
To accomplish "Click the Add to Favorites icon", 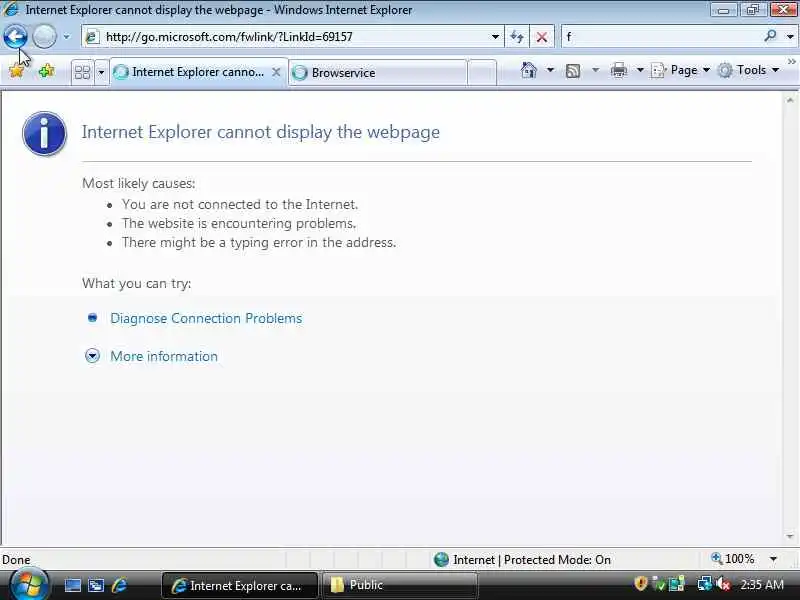I will click(46, 71).
